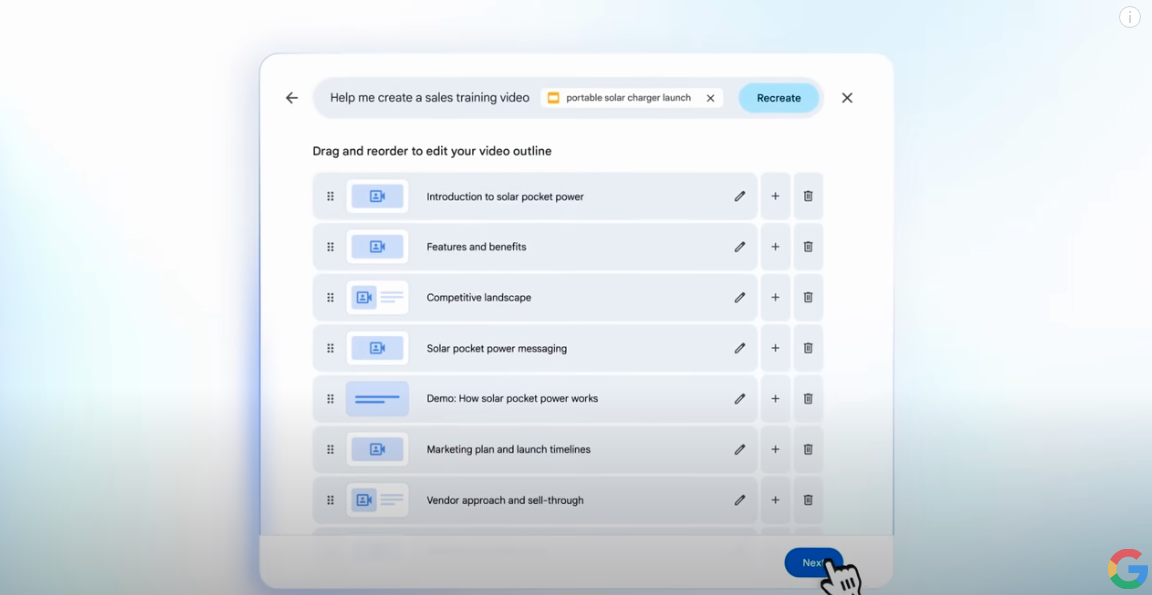Delete the 'Vendor approach and sell-through' scene
The image size is (1152, 595).
click(808, 501)
